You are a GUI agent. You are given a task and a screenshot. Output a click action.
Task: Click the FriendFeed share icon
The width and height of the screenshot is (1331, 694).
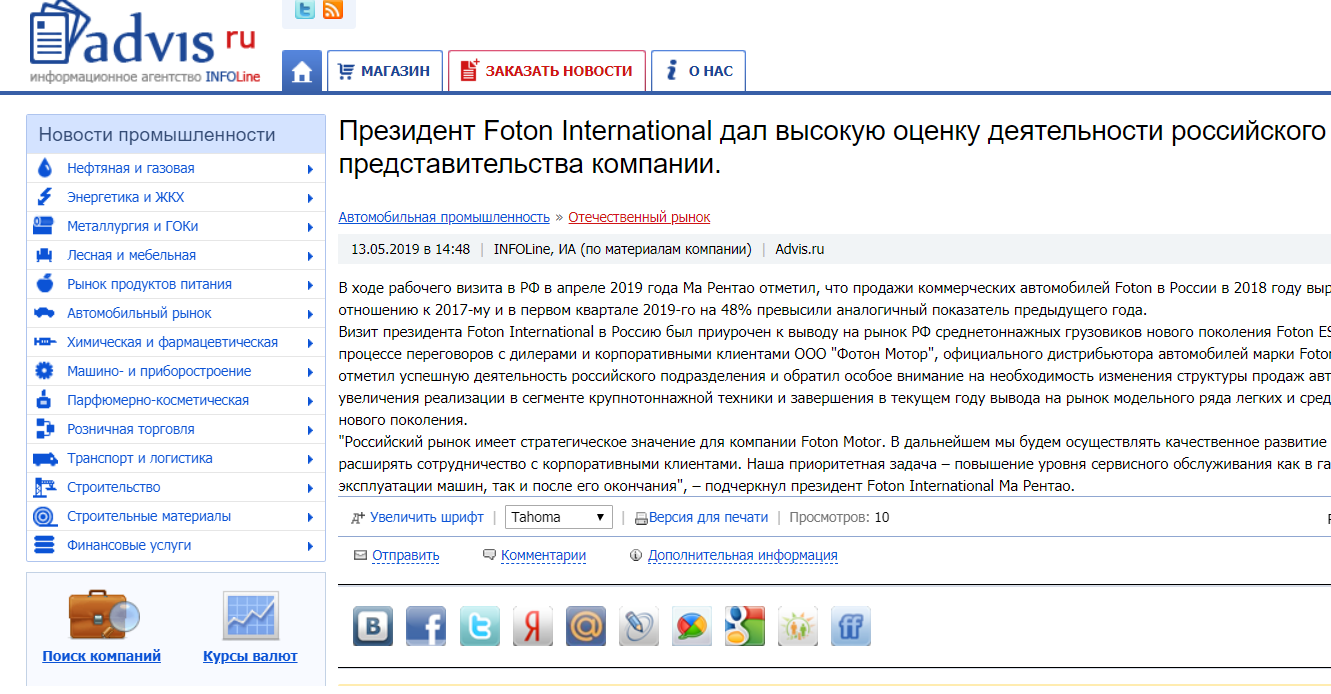(x=850, y=625)
